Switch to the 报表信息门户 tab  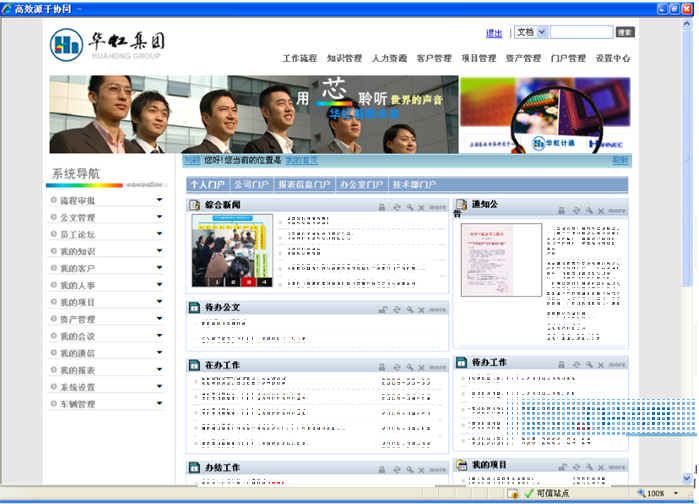click(x=304, y=184)
